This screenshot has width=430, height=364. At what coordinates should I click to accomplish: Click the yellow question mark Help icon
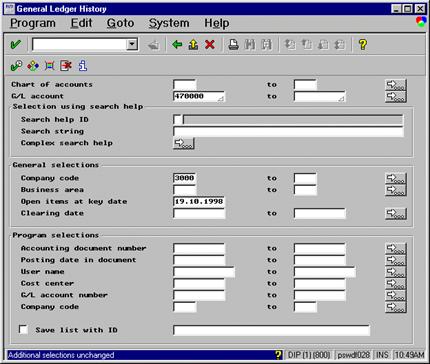[x=363, y=44]
